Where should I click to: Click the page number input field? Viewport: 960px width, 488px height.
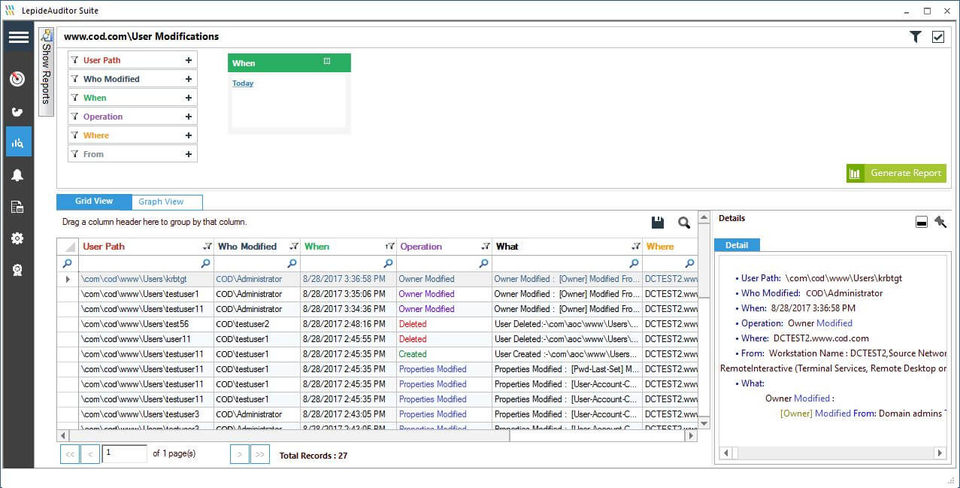(x=125, y=454)
